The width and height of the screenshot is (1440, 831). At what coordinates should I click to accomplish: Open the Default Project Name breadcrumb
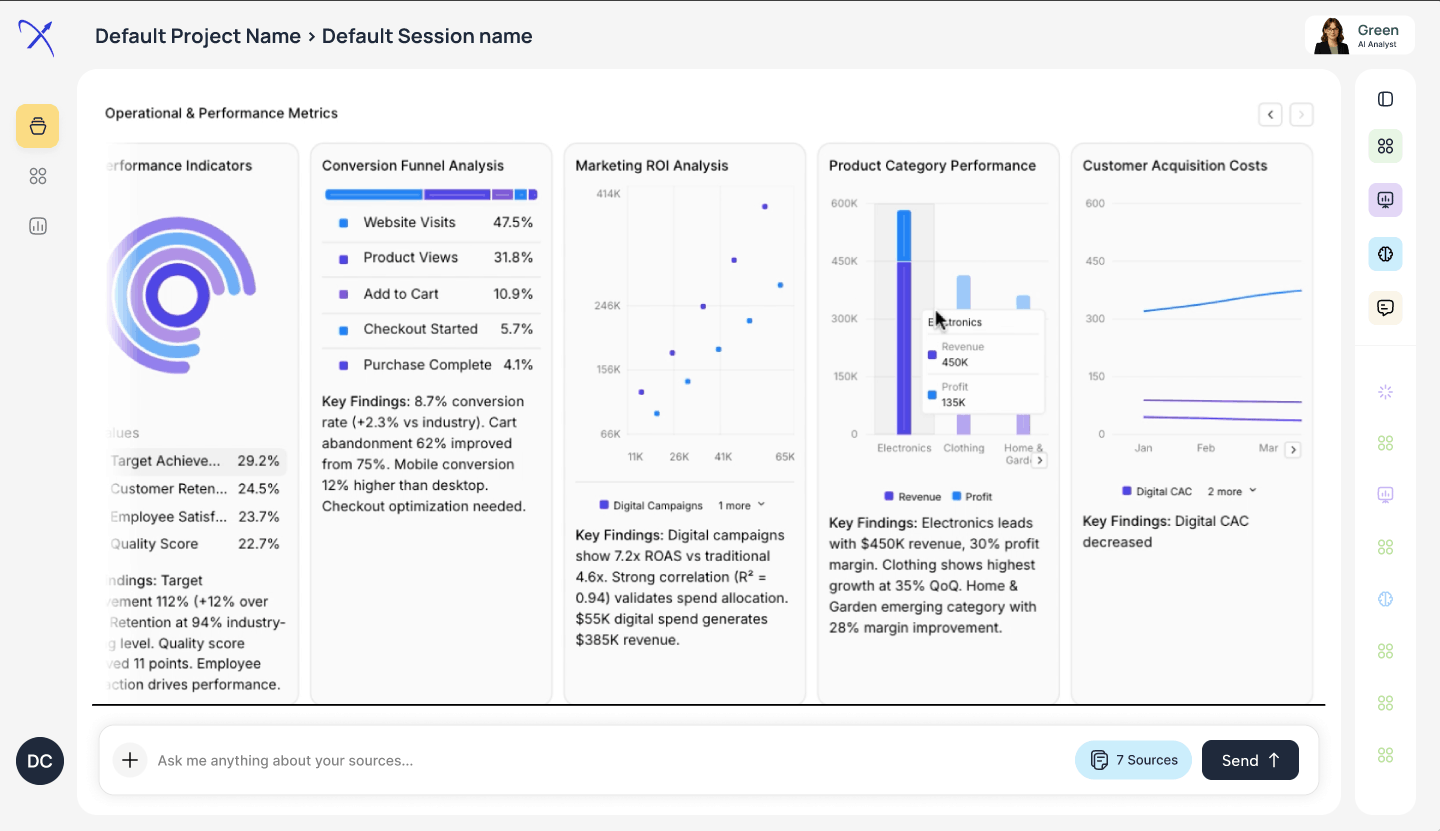pos(196,36)
